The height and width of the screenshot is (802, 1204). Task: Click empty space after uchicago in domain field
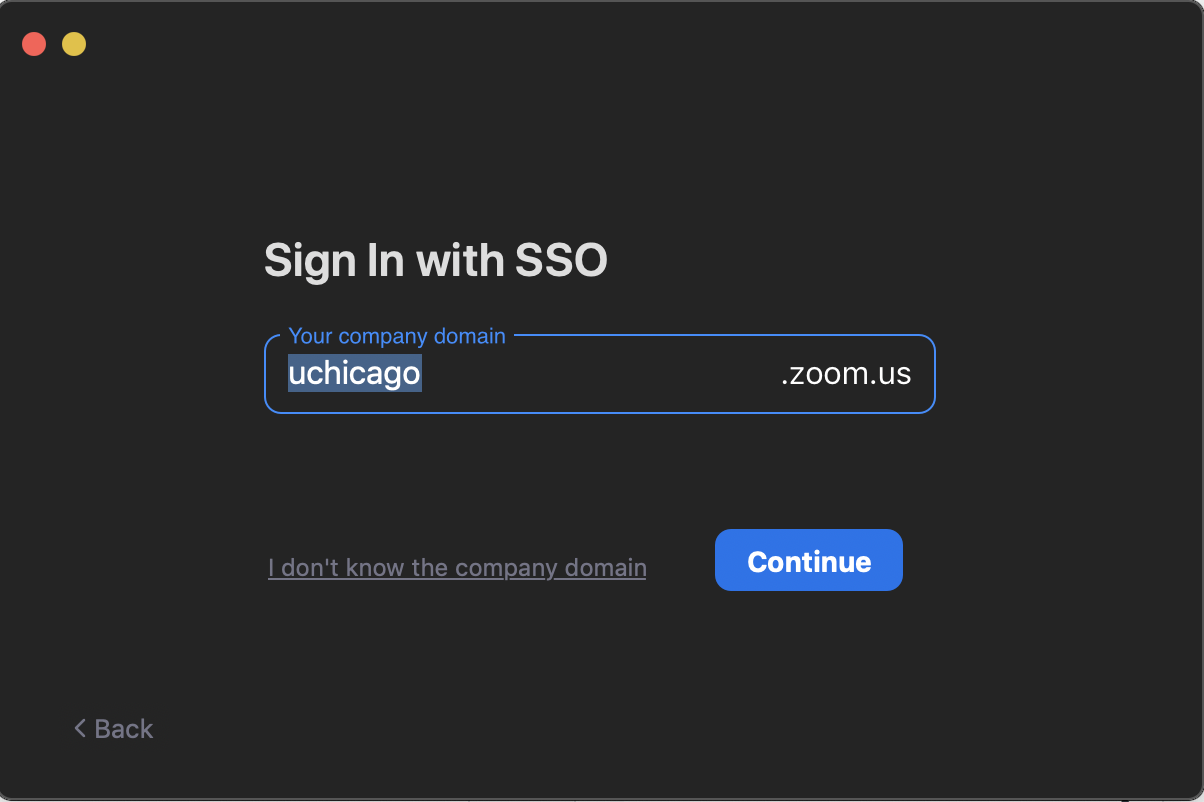point(600,374)
